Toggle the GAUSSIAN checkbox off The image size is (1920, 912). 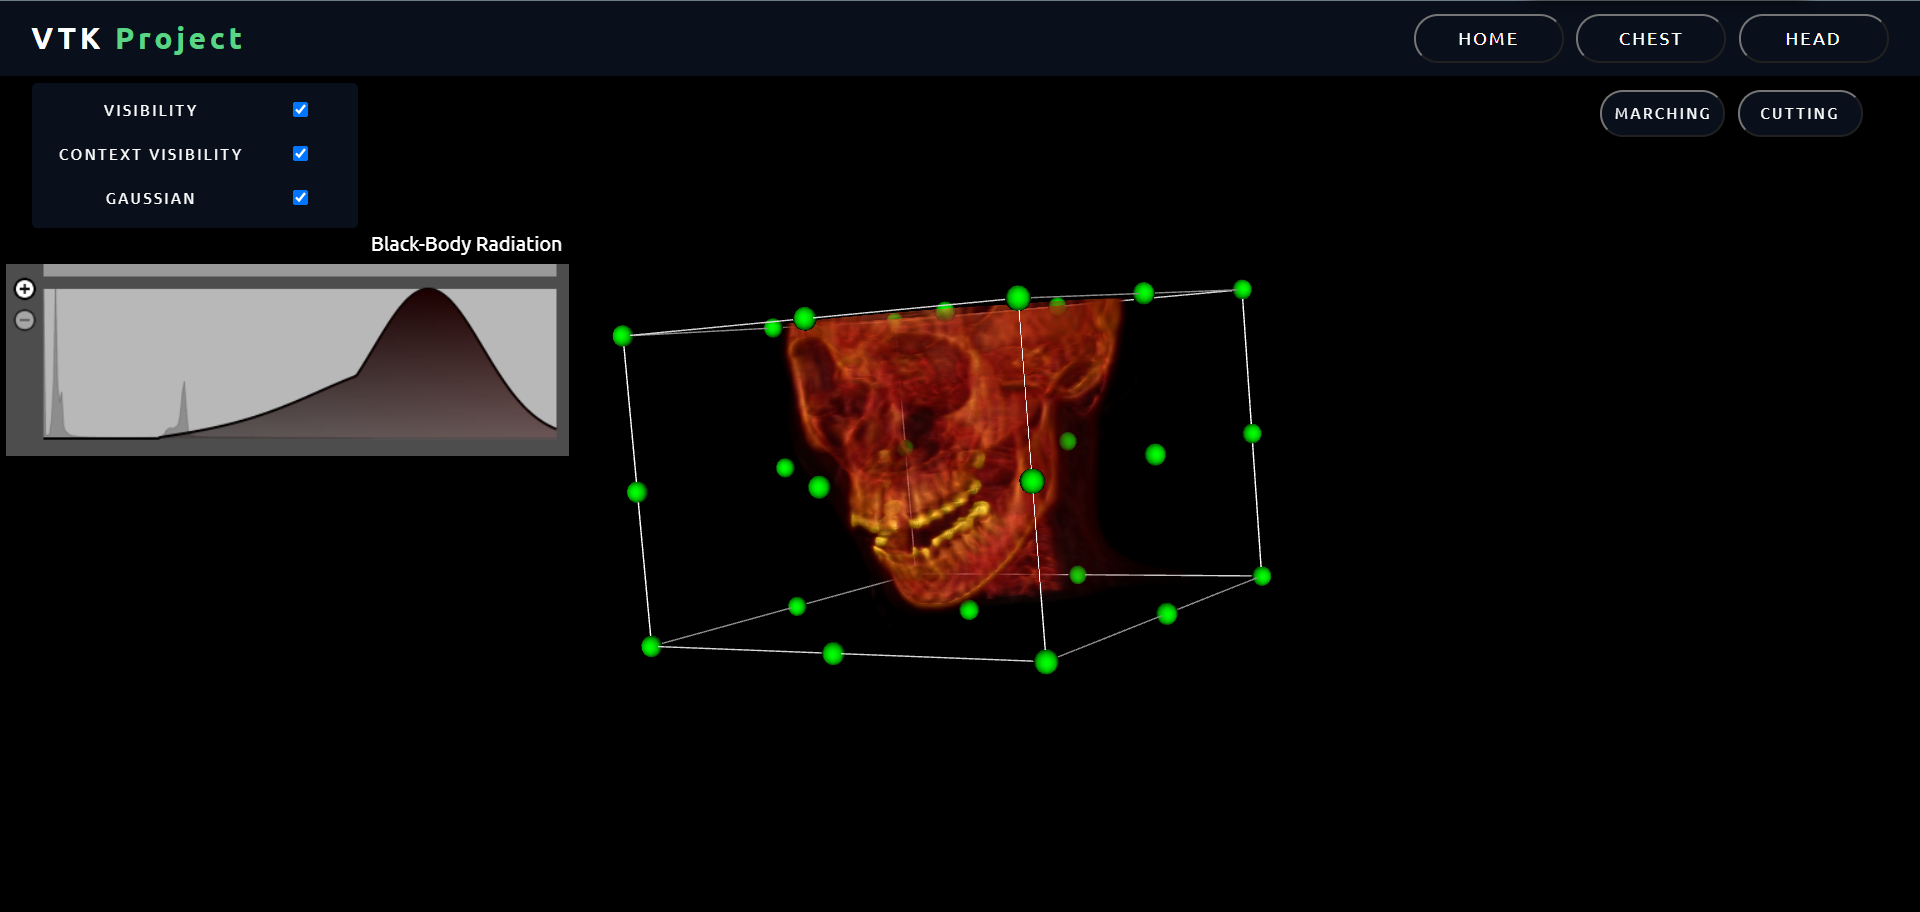click(x=300, y=197)
